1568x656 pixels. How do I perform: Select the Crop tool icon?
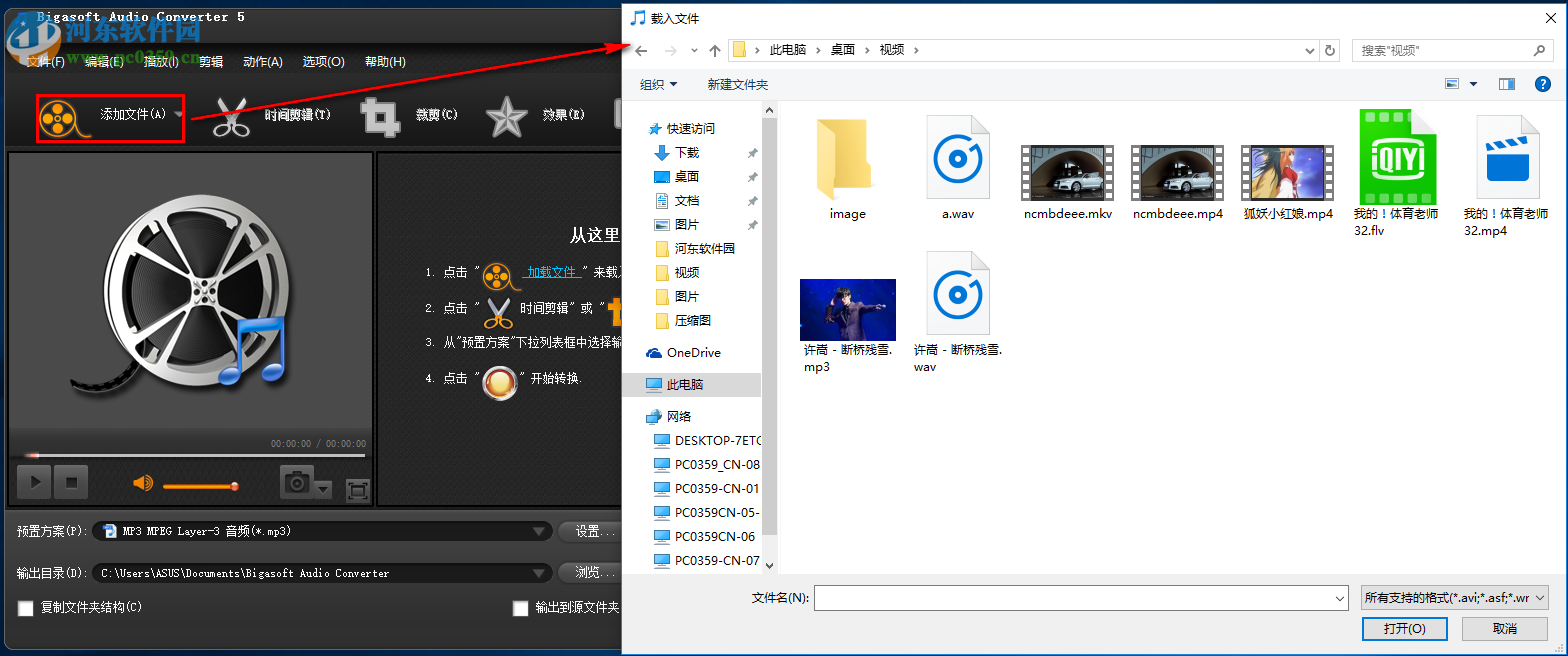coord(380,117)
